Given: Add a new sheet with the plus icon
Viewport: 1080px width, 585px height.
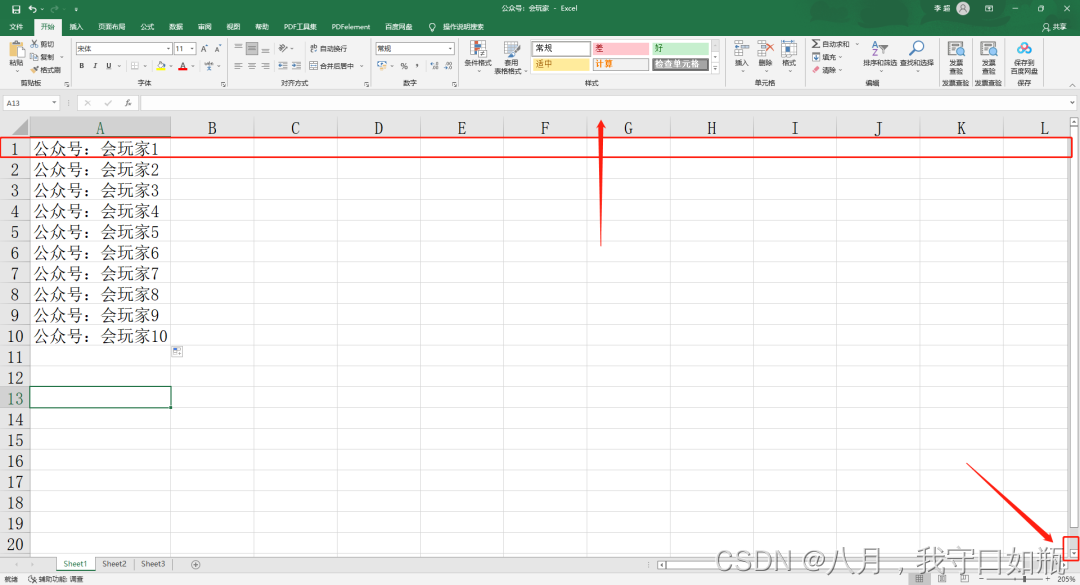Looking at the screenshot, I should [x=196, y=564].
